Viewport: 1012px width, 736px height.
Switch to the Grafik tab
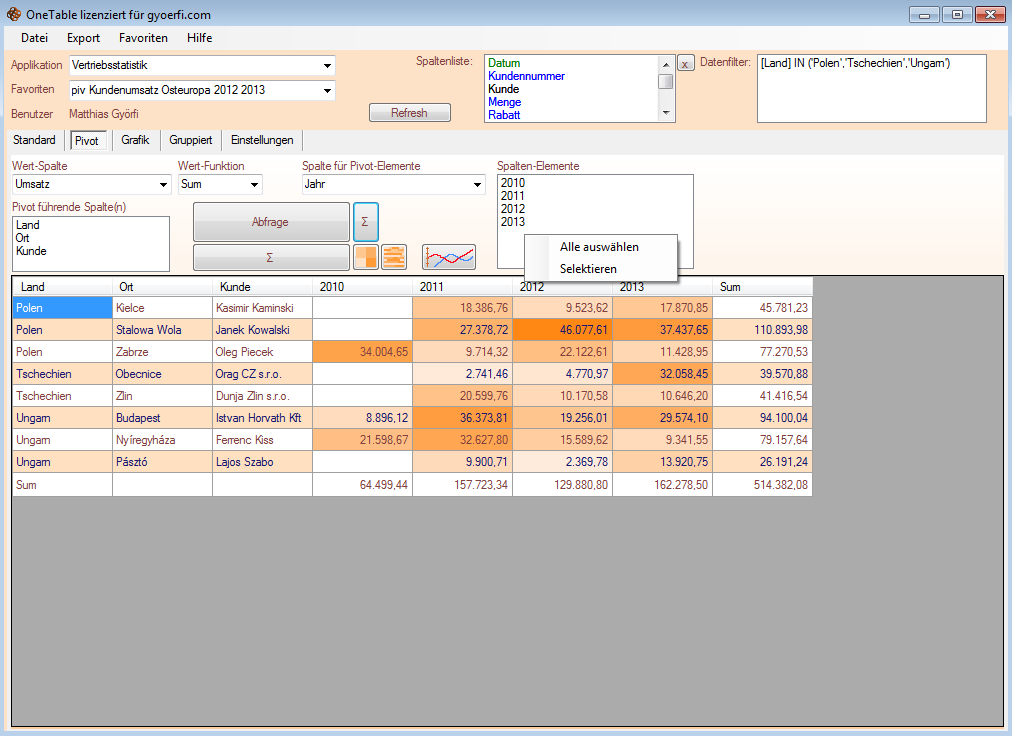[135, 141]
